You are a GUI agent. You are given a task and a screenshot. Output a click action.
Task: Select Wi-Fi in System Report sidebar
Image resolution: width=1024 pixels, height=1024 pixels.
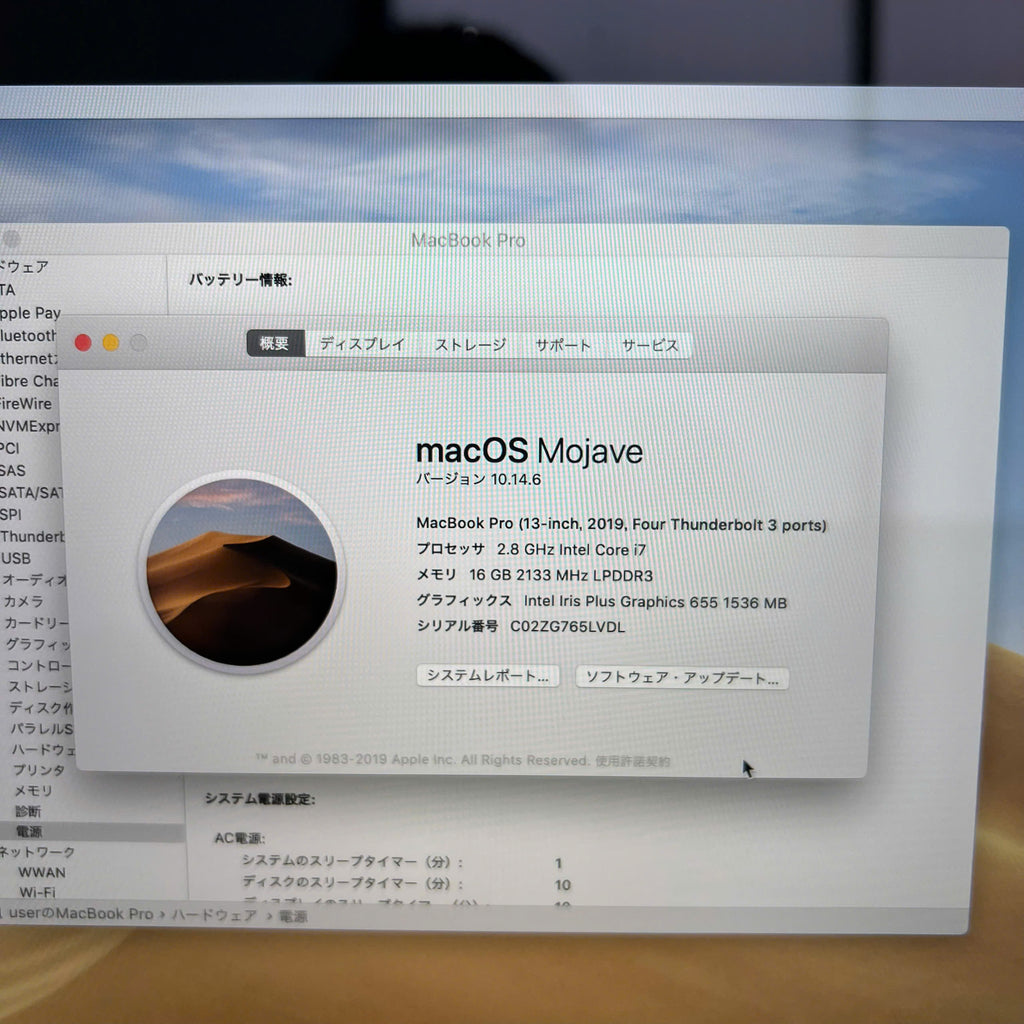point(37,892)
